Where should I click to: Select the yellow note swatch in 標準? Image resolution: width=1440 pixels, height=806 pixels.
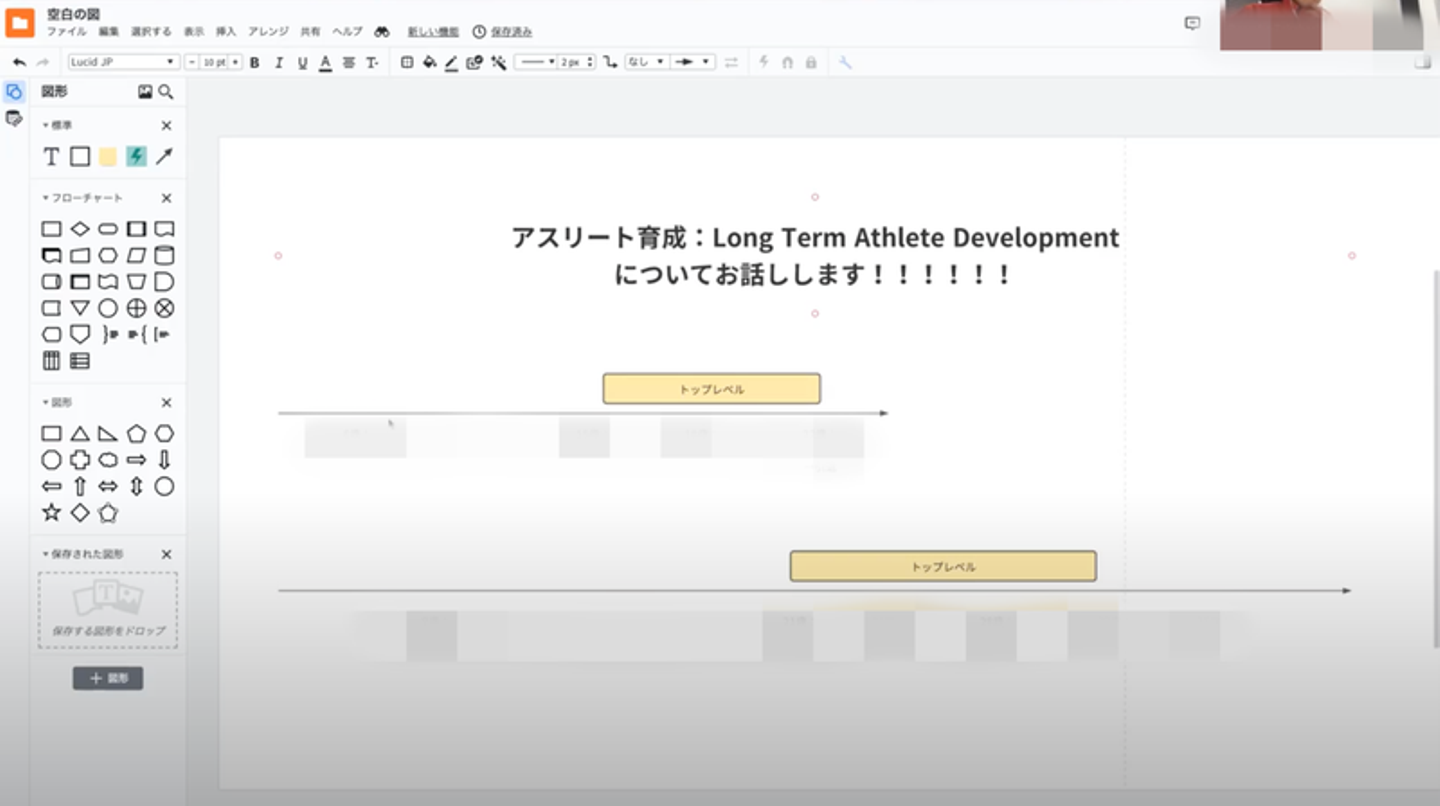(108, 156)
